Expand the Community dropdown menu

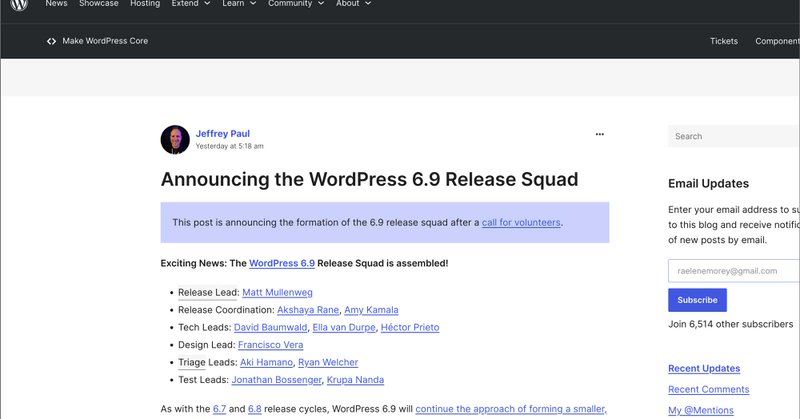pyautogui.click(x=296, y=4)
